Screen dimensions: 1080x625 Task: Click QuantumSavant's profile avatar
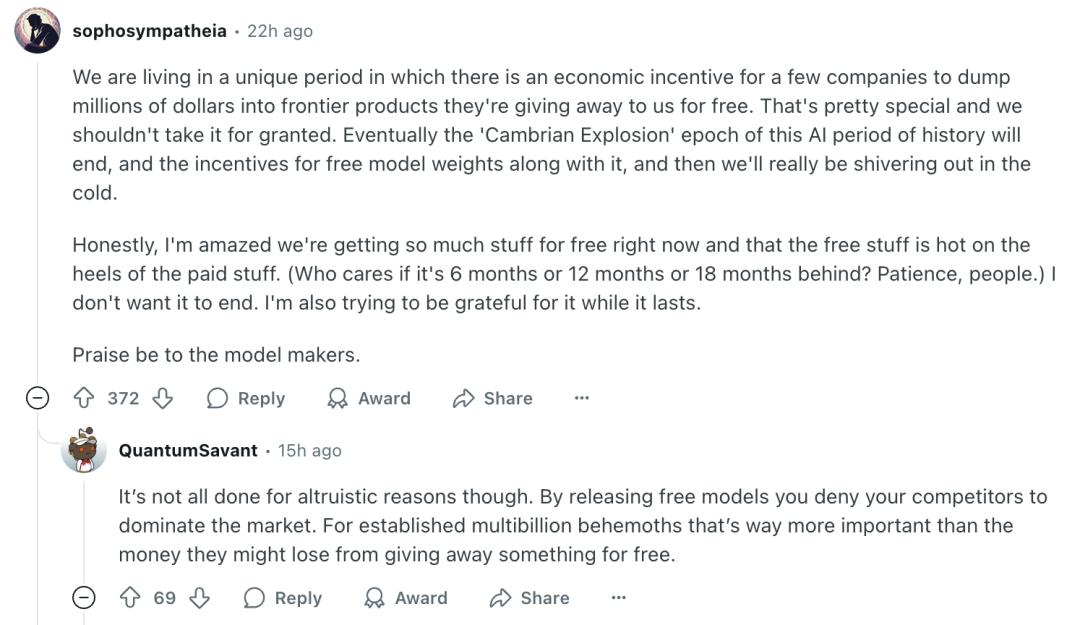pyautogui.click(x=84, y=450)
